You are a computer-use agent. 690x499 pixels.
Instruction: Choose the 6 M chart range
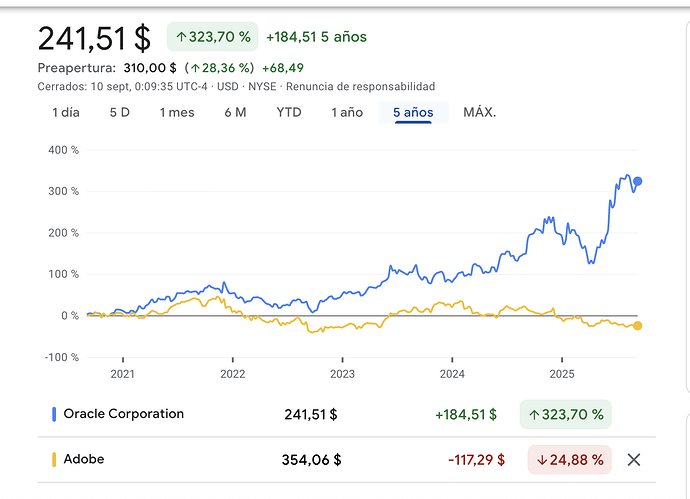[x=235, y=112]
